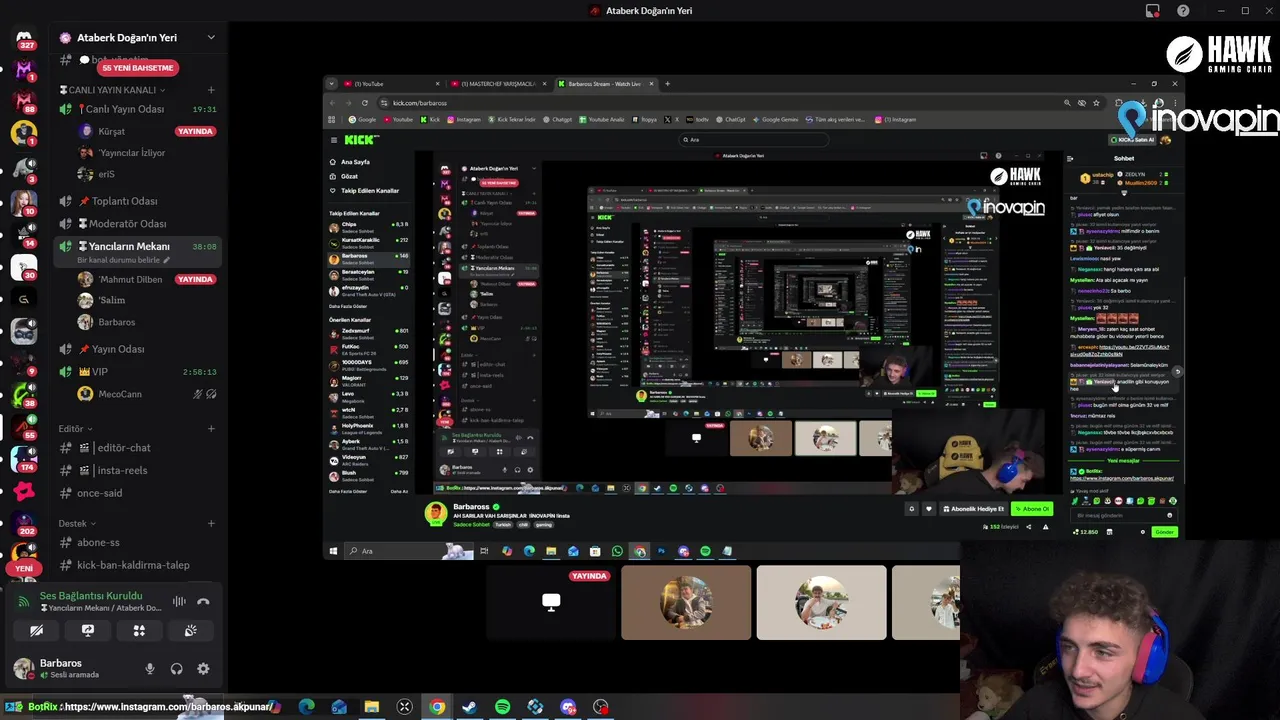Mute the microphone for Barbaros
Image resolution: width=1280 pixels, height=720 pixels.
150,669
